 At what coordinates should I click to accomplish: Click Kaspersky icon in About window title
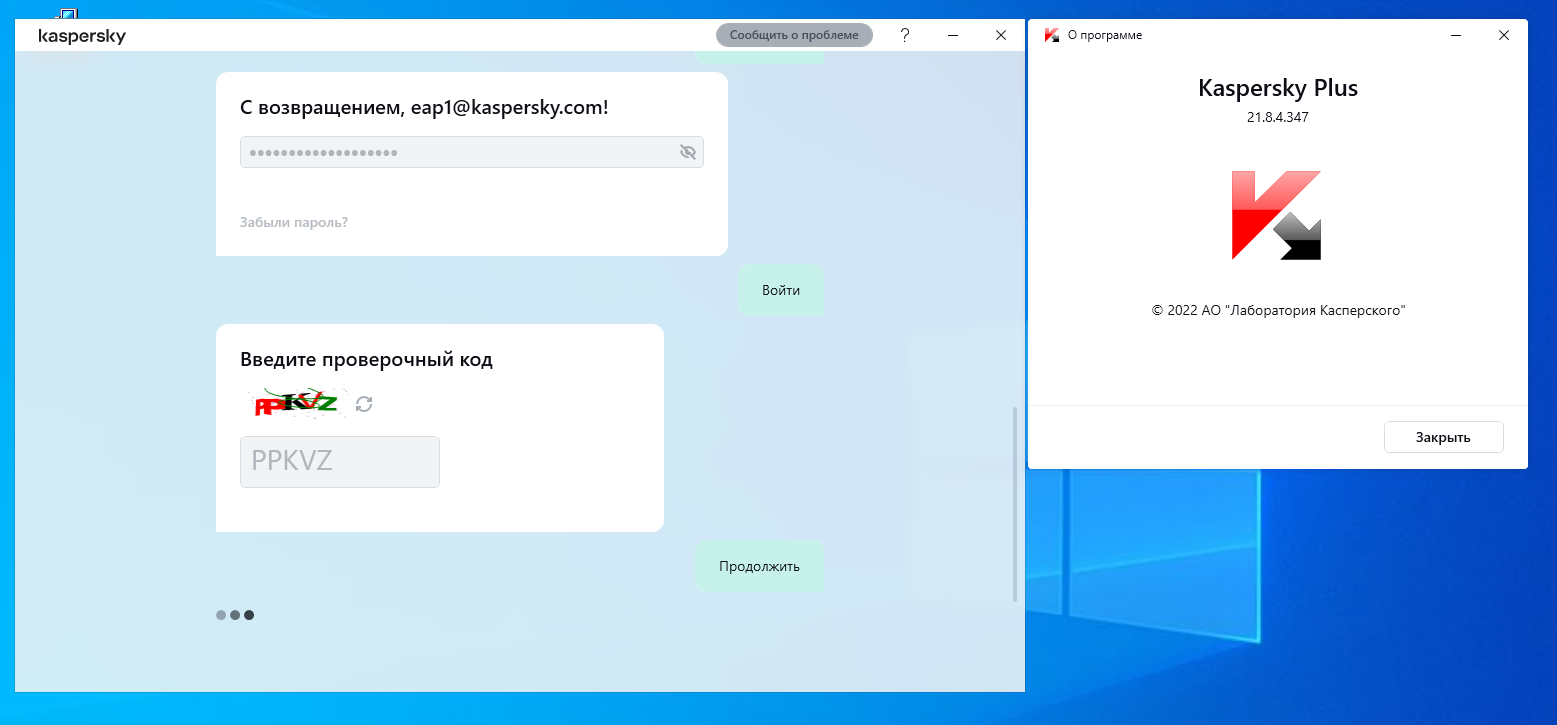click(1051, 35)
